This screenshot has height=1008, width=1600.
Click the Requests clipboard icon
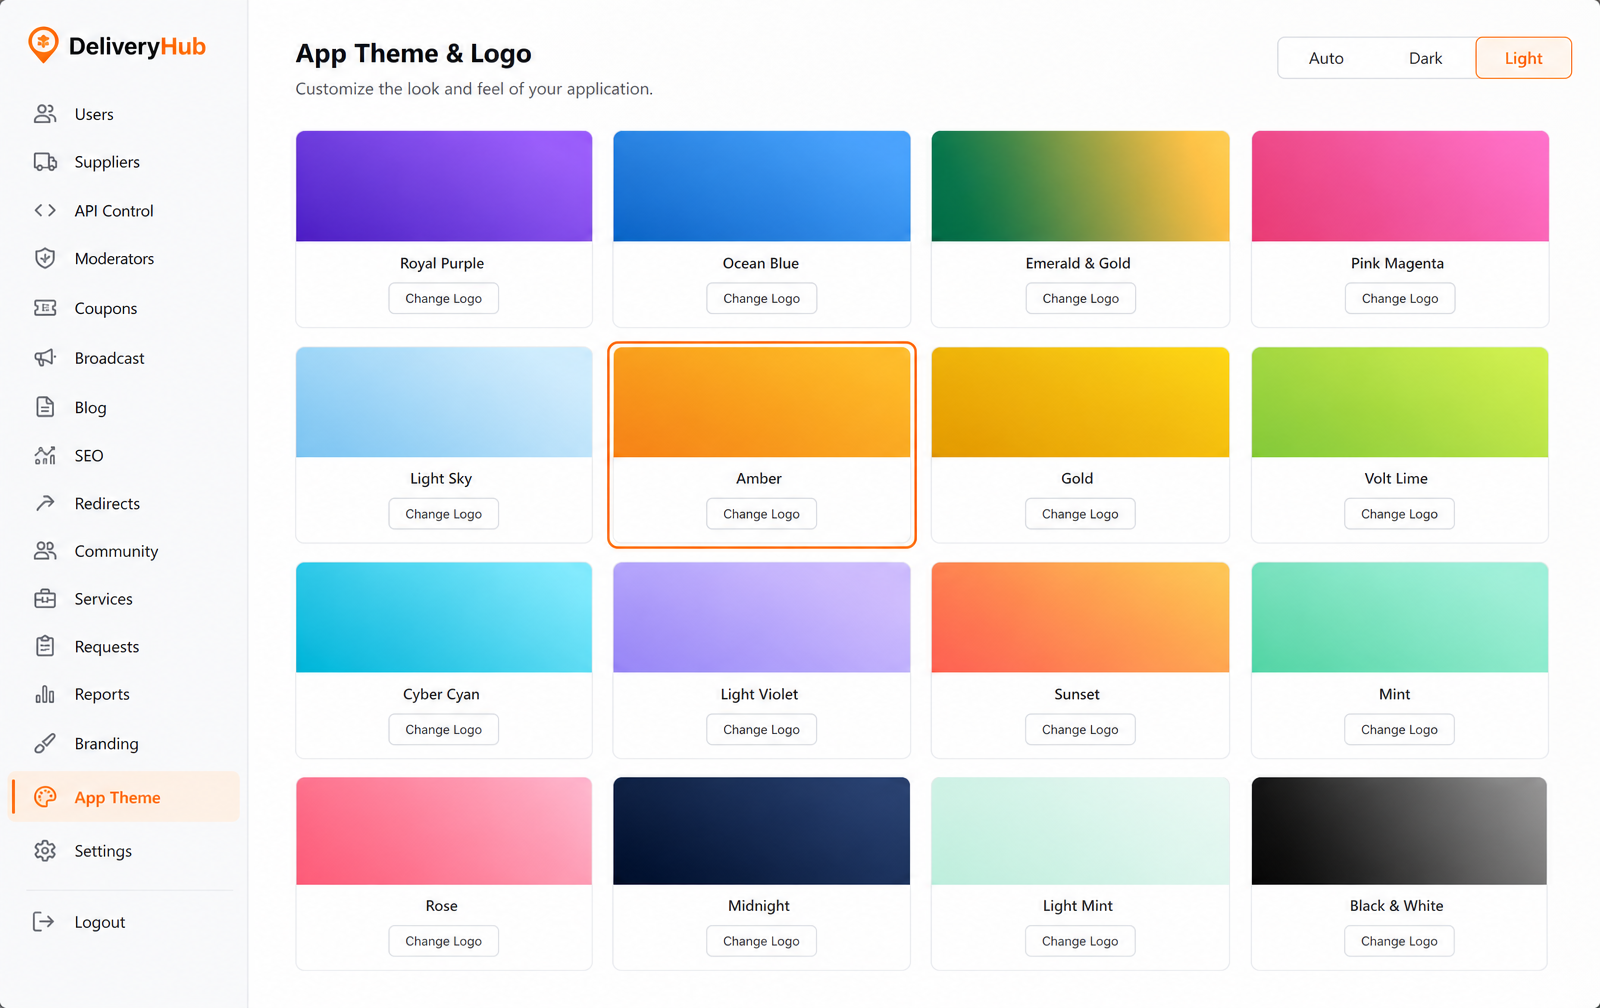point(45,646)
